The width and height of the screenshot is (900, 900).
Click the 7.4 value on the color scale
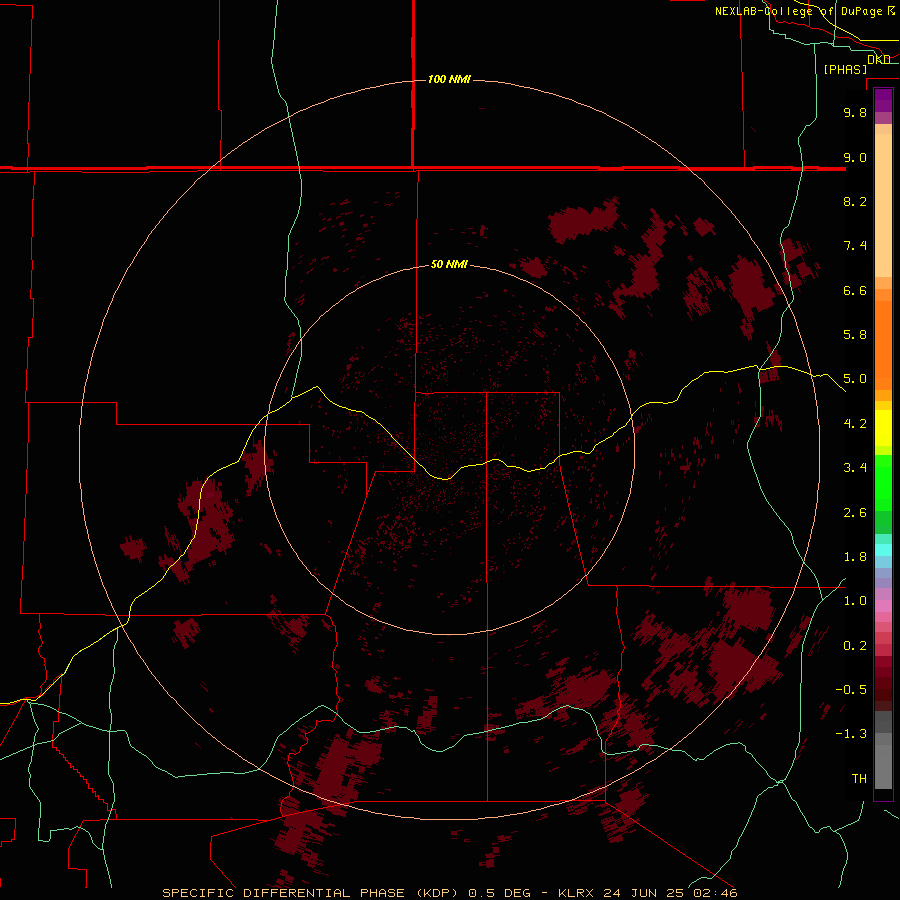(x=855, y=246)
